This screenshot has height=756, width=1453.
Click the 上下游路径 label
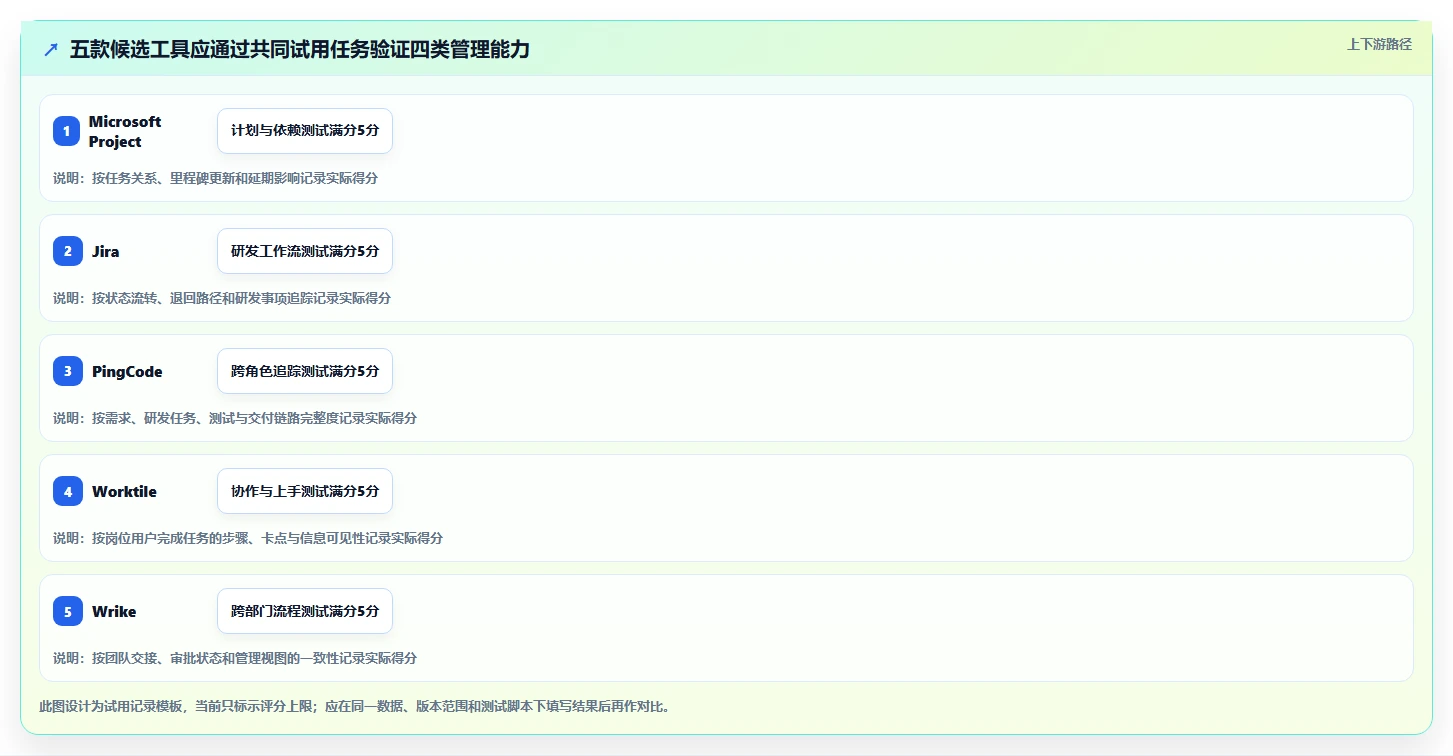click(x=1379, y=44)
